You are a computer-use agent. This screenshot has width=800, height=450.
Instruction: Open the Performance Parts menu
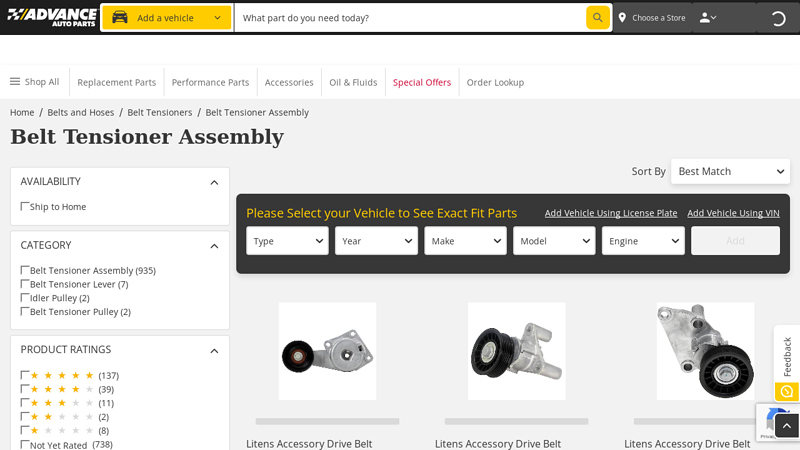coord(210,82)
